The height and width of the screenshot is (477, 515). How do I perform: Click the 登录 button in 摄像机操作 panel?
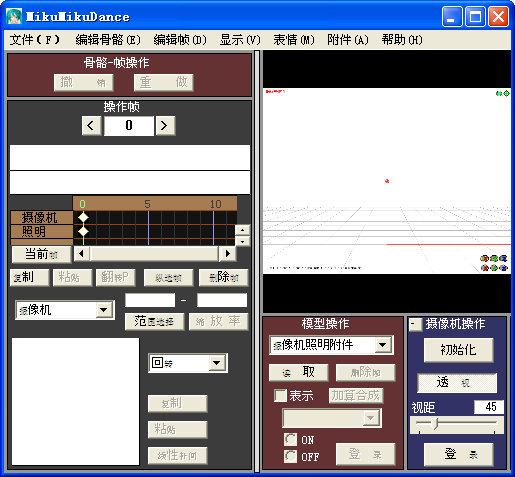point(459,454)
